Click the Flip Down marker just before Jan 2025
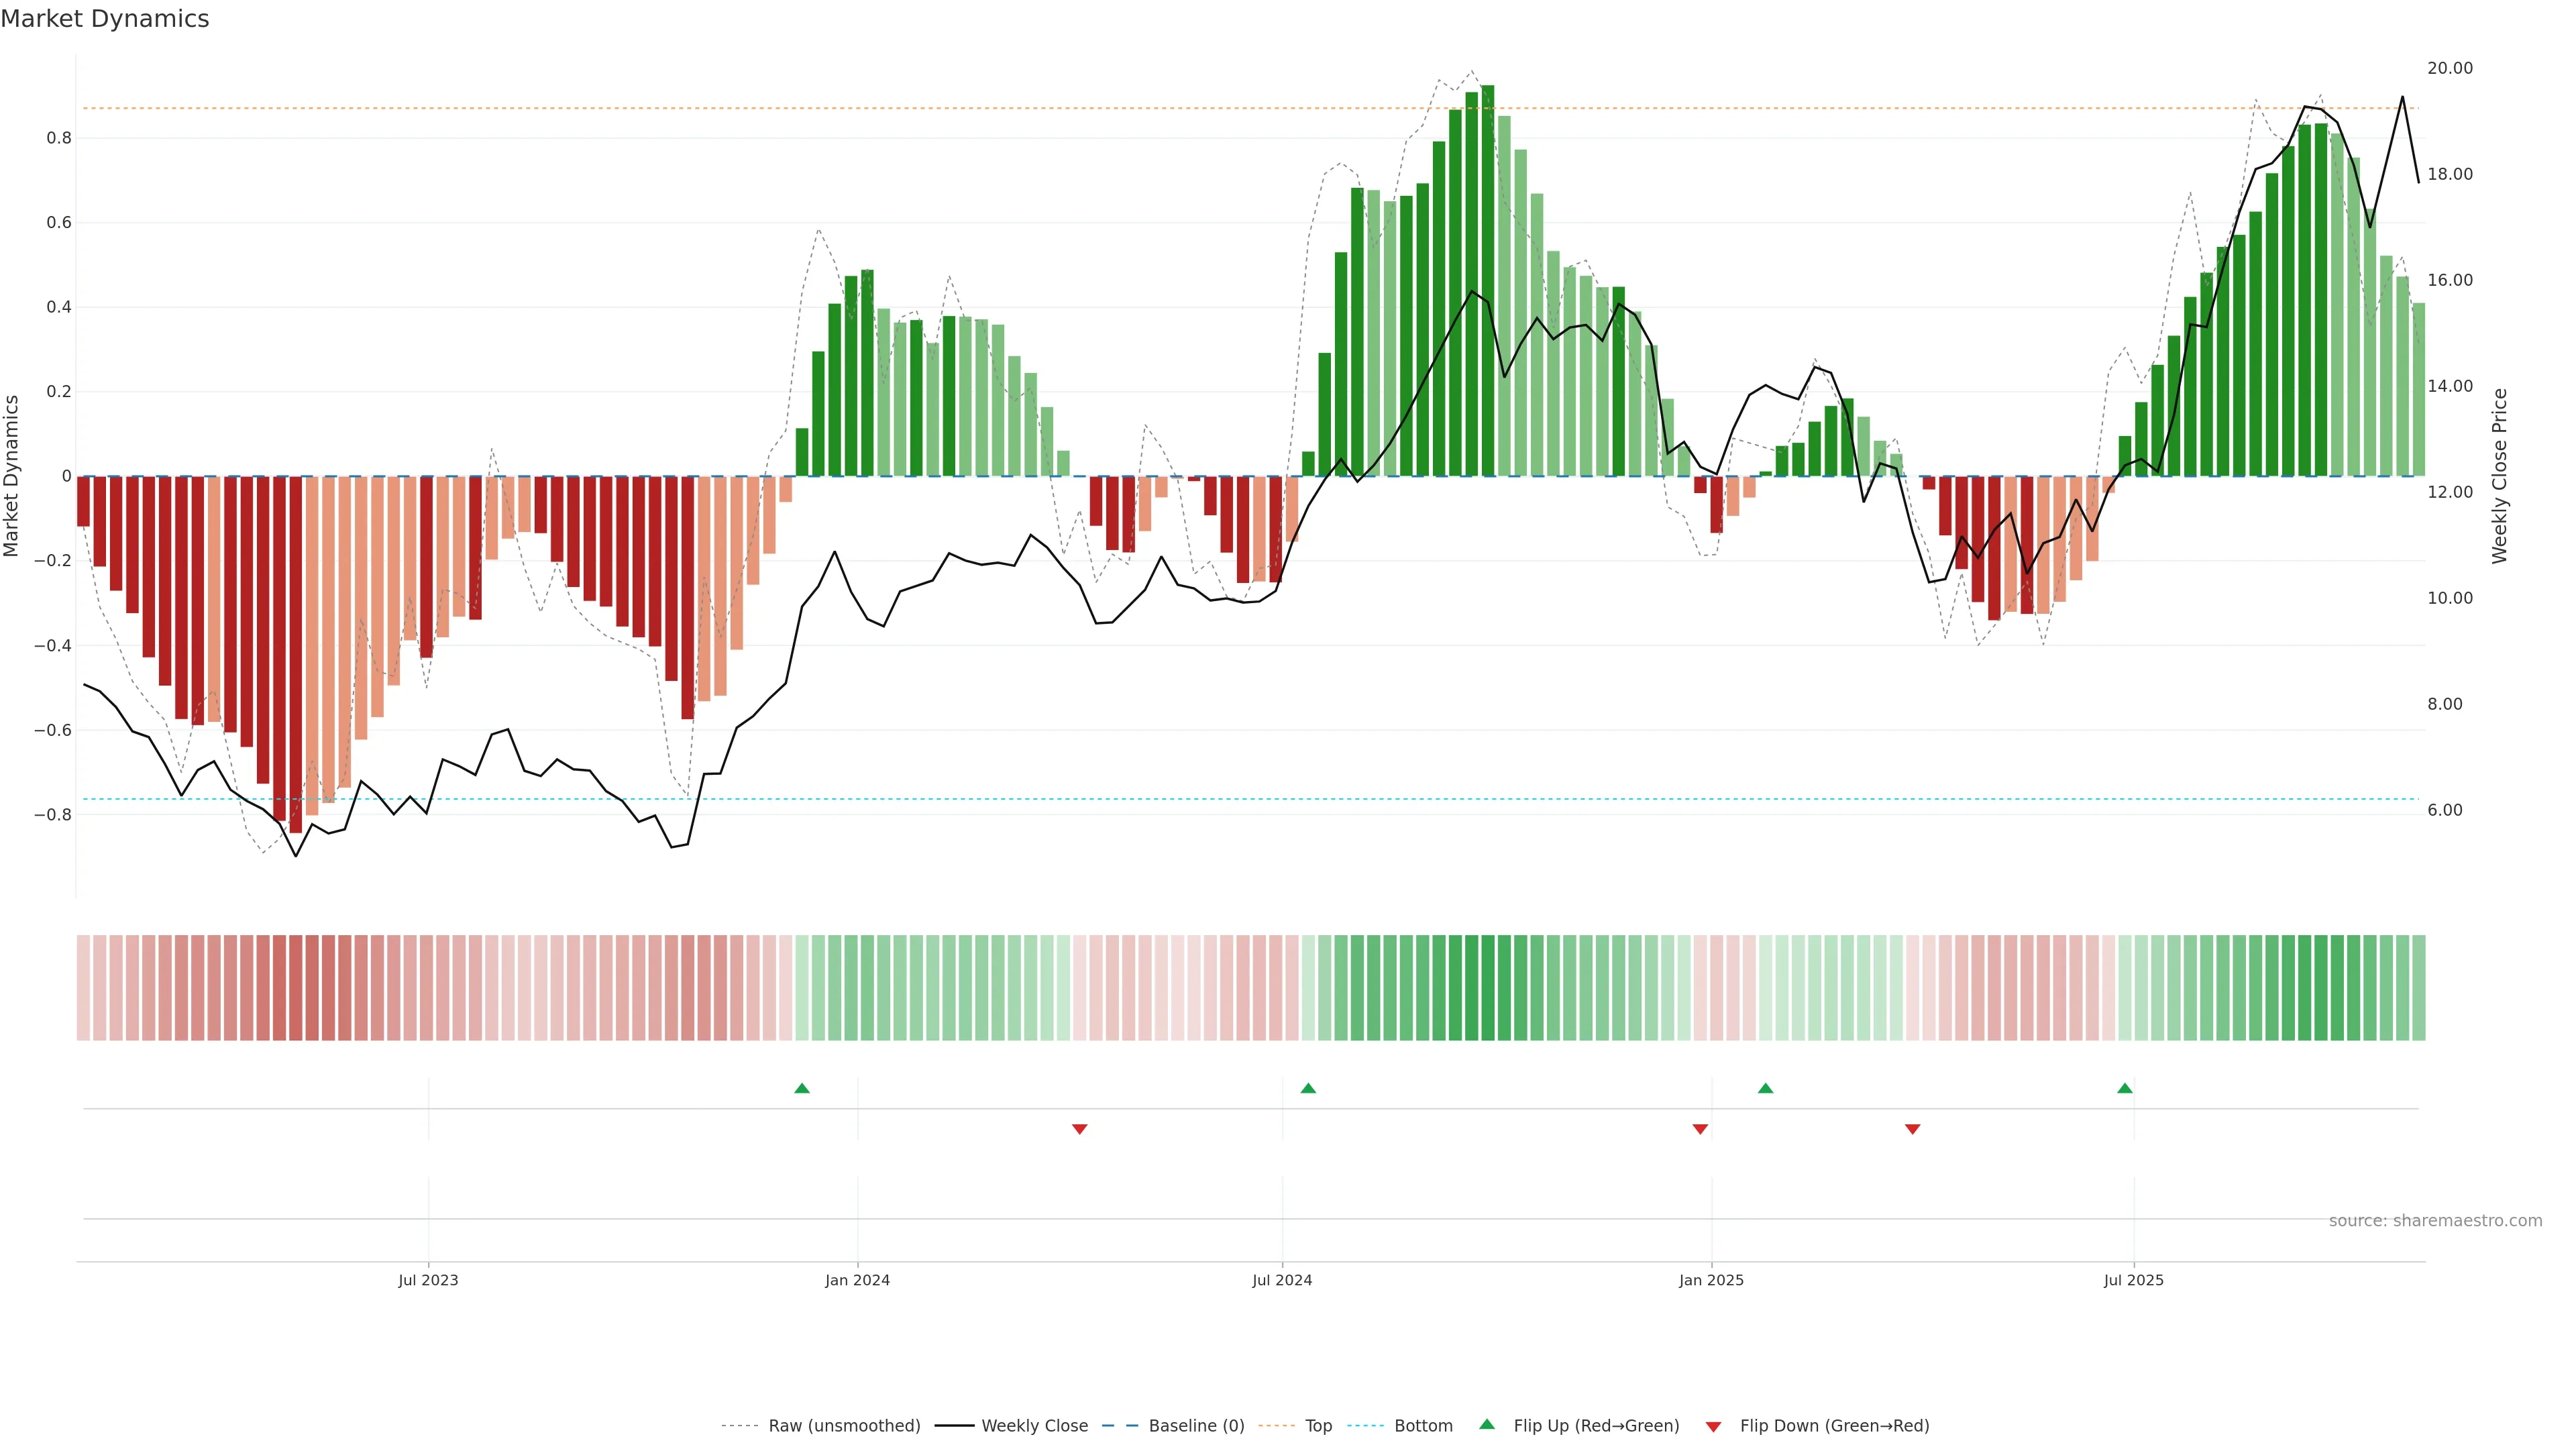Screen dimensions: 2576x1449 [1700, 1129]
